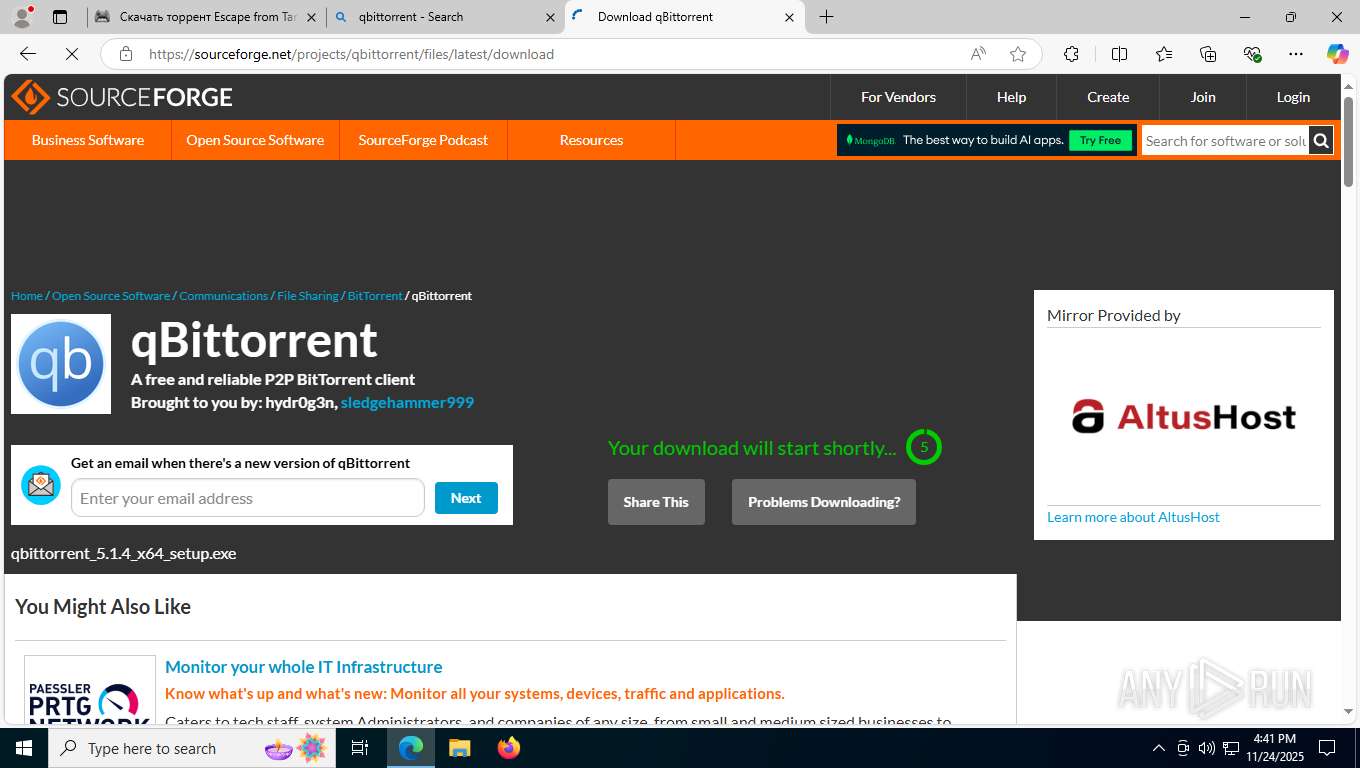The image size is (1360, 768).
Task: Click the email address input field
Action: point(248,498)
